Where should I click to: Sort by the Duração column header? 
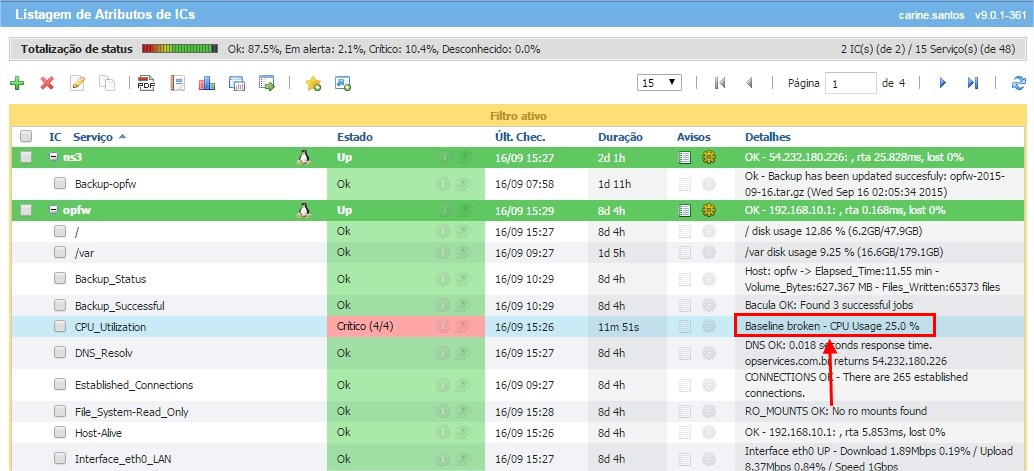(620, 136)
